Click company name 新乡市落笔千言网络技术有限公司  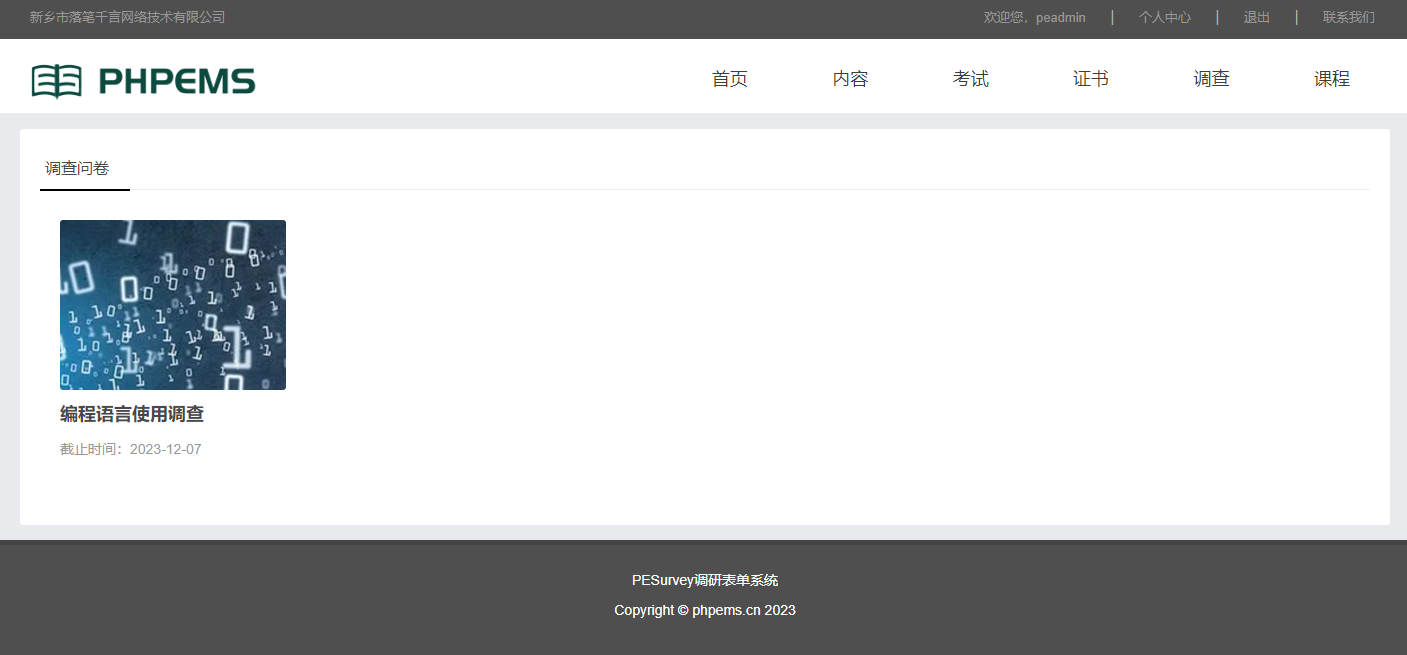(128, 18)
